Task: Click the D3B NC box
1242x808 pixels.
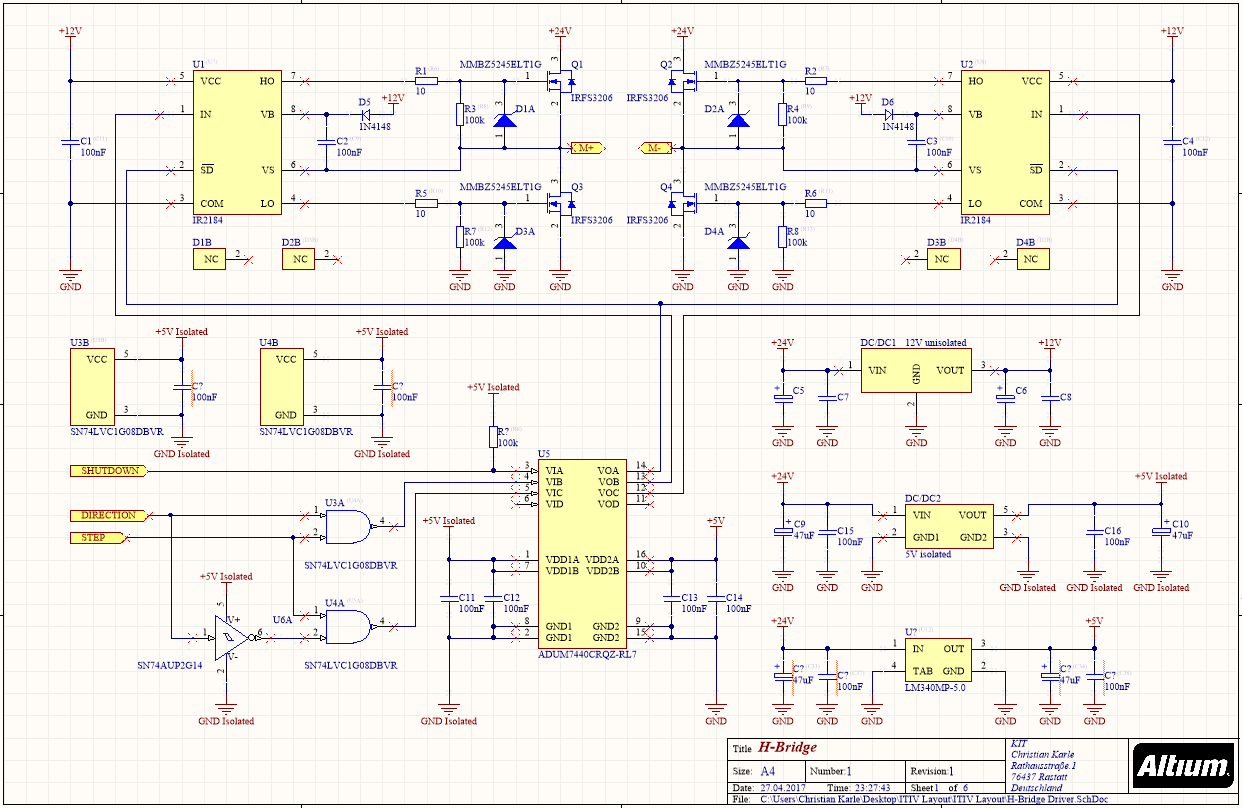Action: (942, 259)
